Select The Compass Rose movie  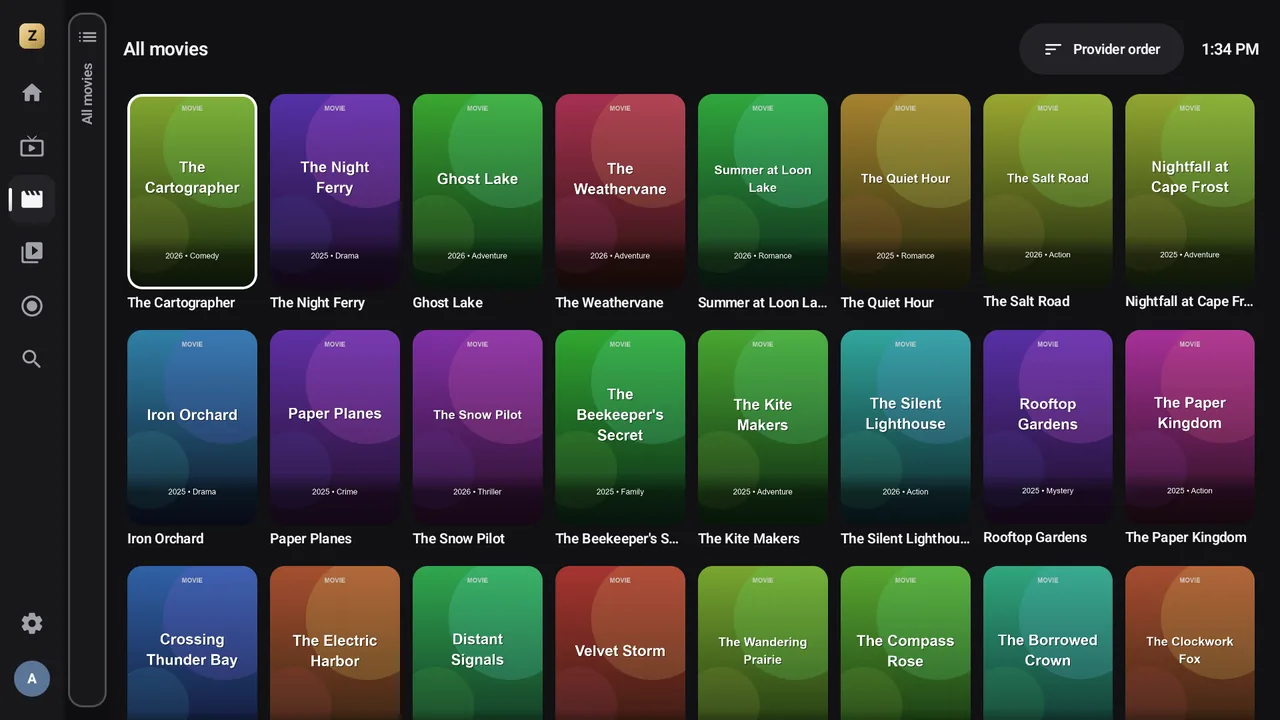[x=906, y=643]
